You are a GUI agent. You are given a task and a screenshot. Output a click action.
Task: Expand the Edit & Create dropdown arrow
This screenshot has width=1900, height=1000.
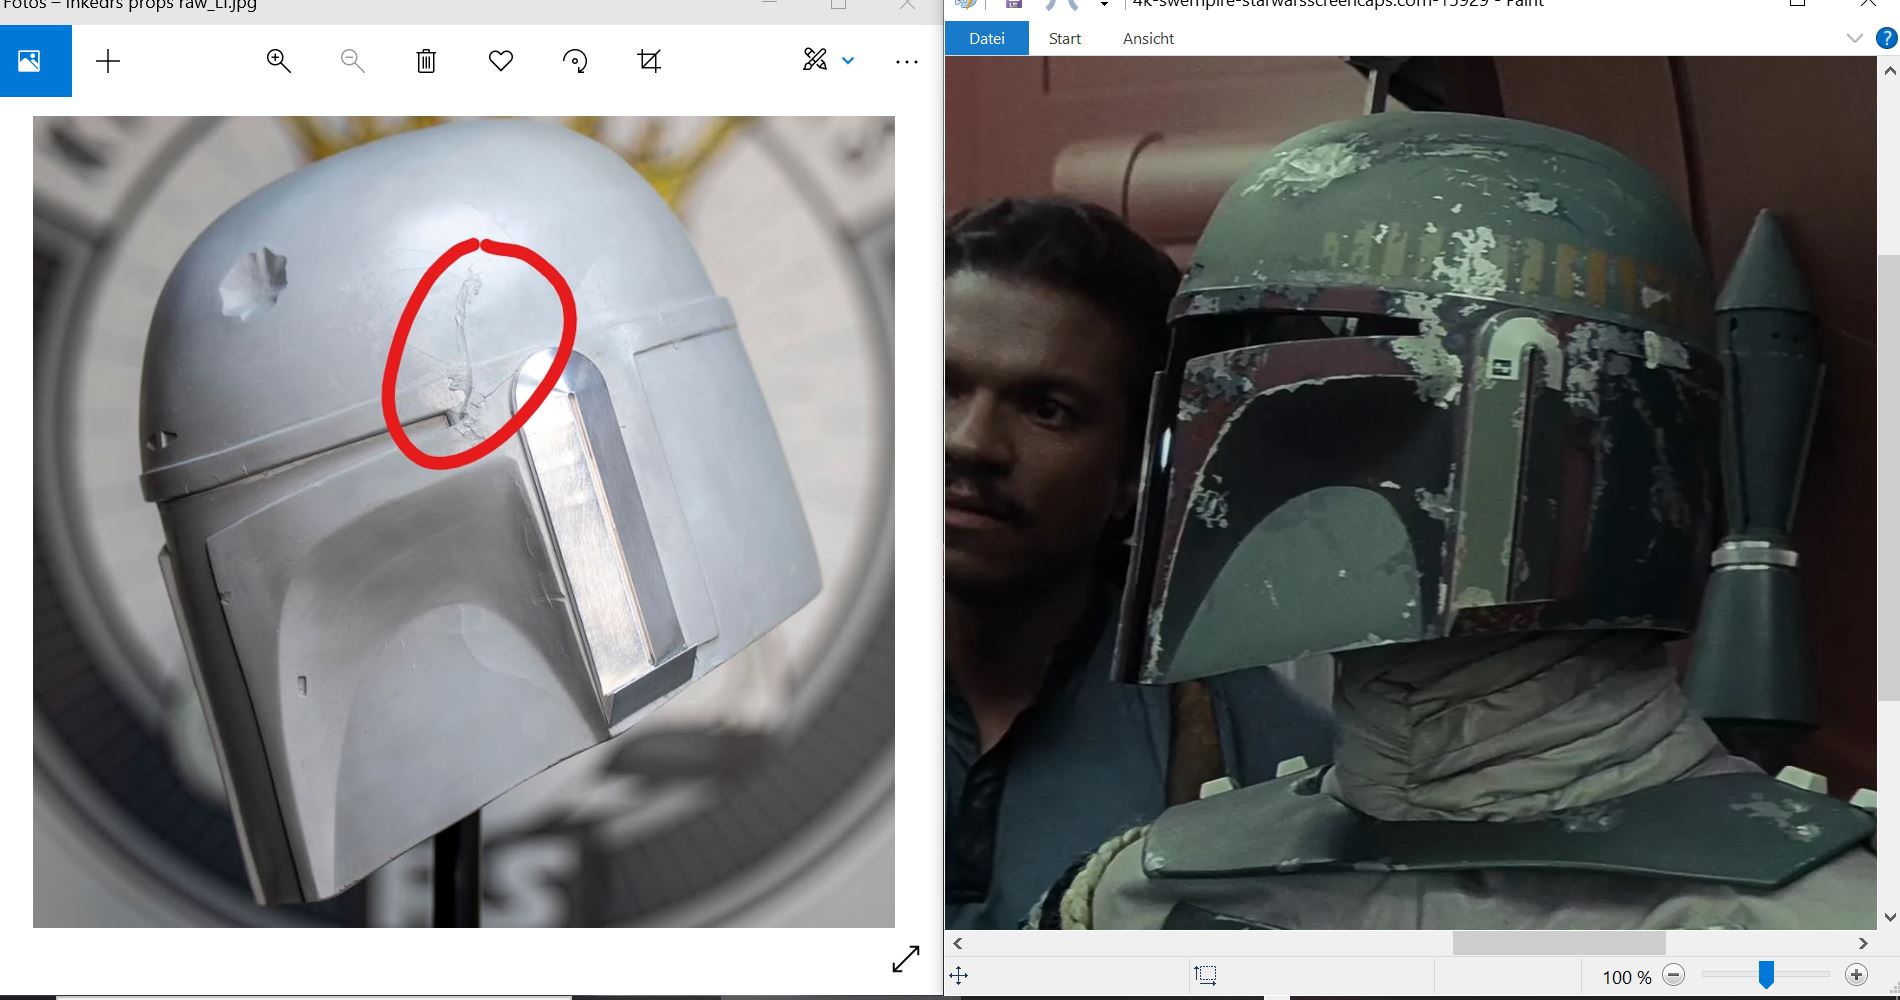pyautogui.click(x=848, y=61)
